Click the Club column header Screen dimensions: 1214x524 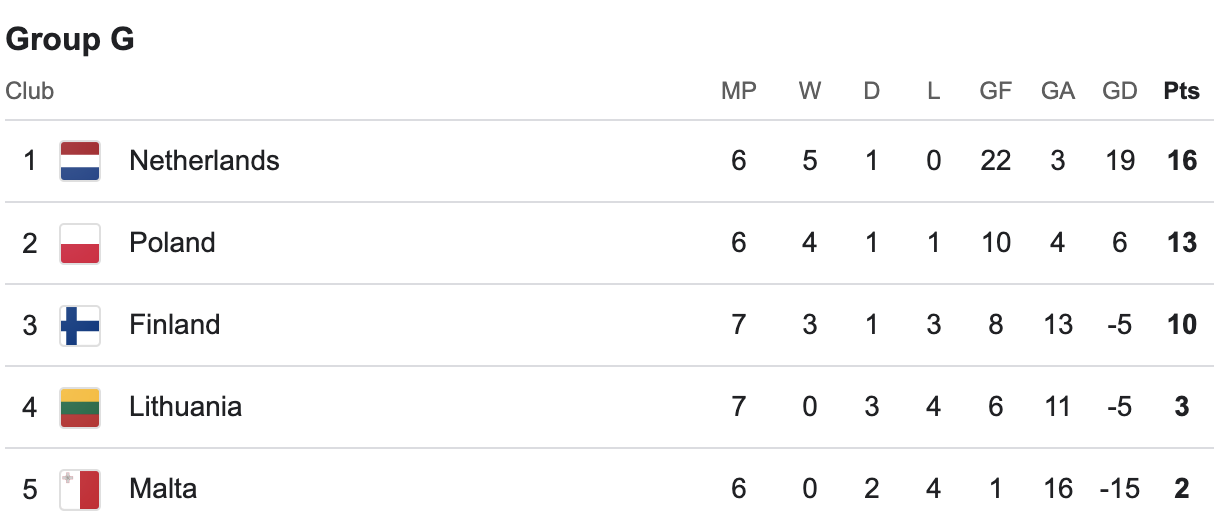point(30,92)
